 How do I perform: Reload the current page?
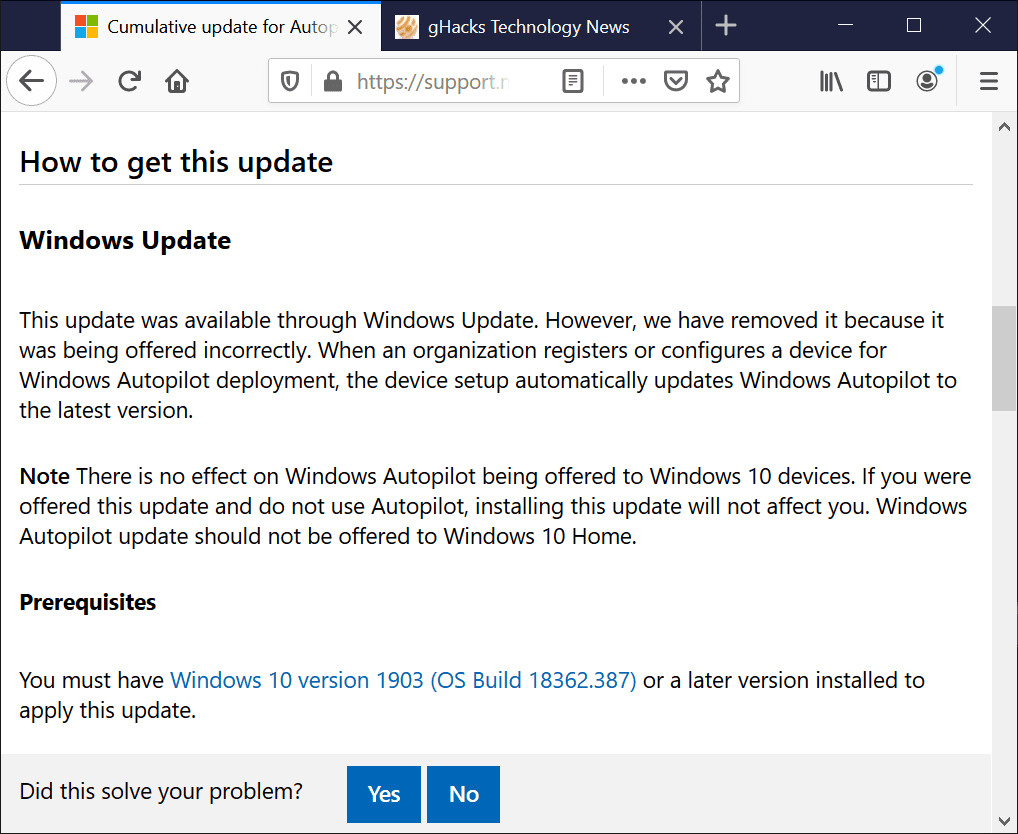(129, 81)
